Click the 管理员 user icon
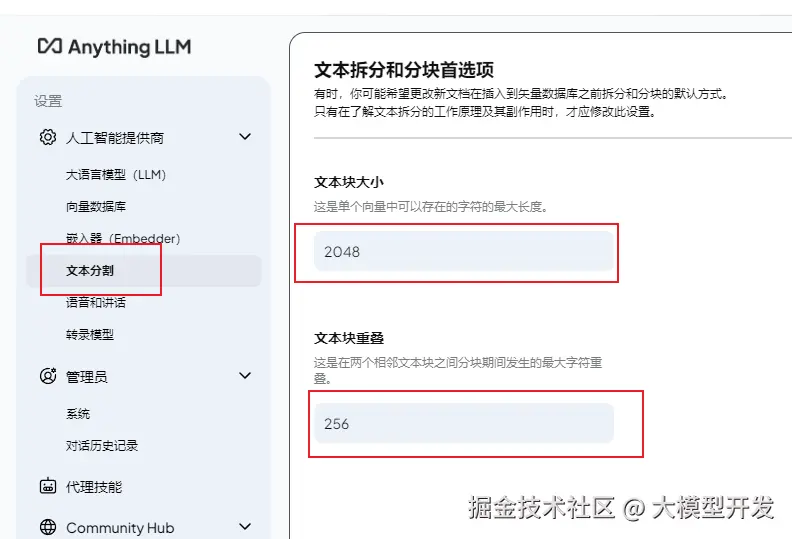This screenshot has width=792, height=539. coord(47,377)
